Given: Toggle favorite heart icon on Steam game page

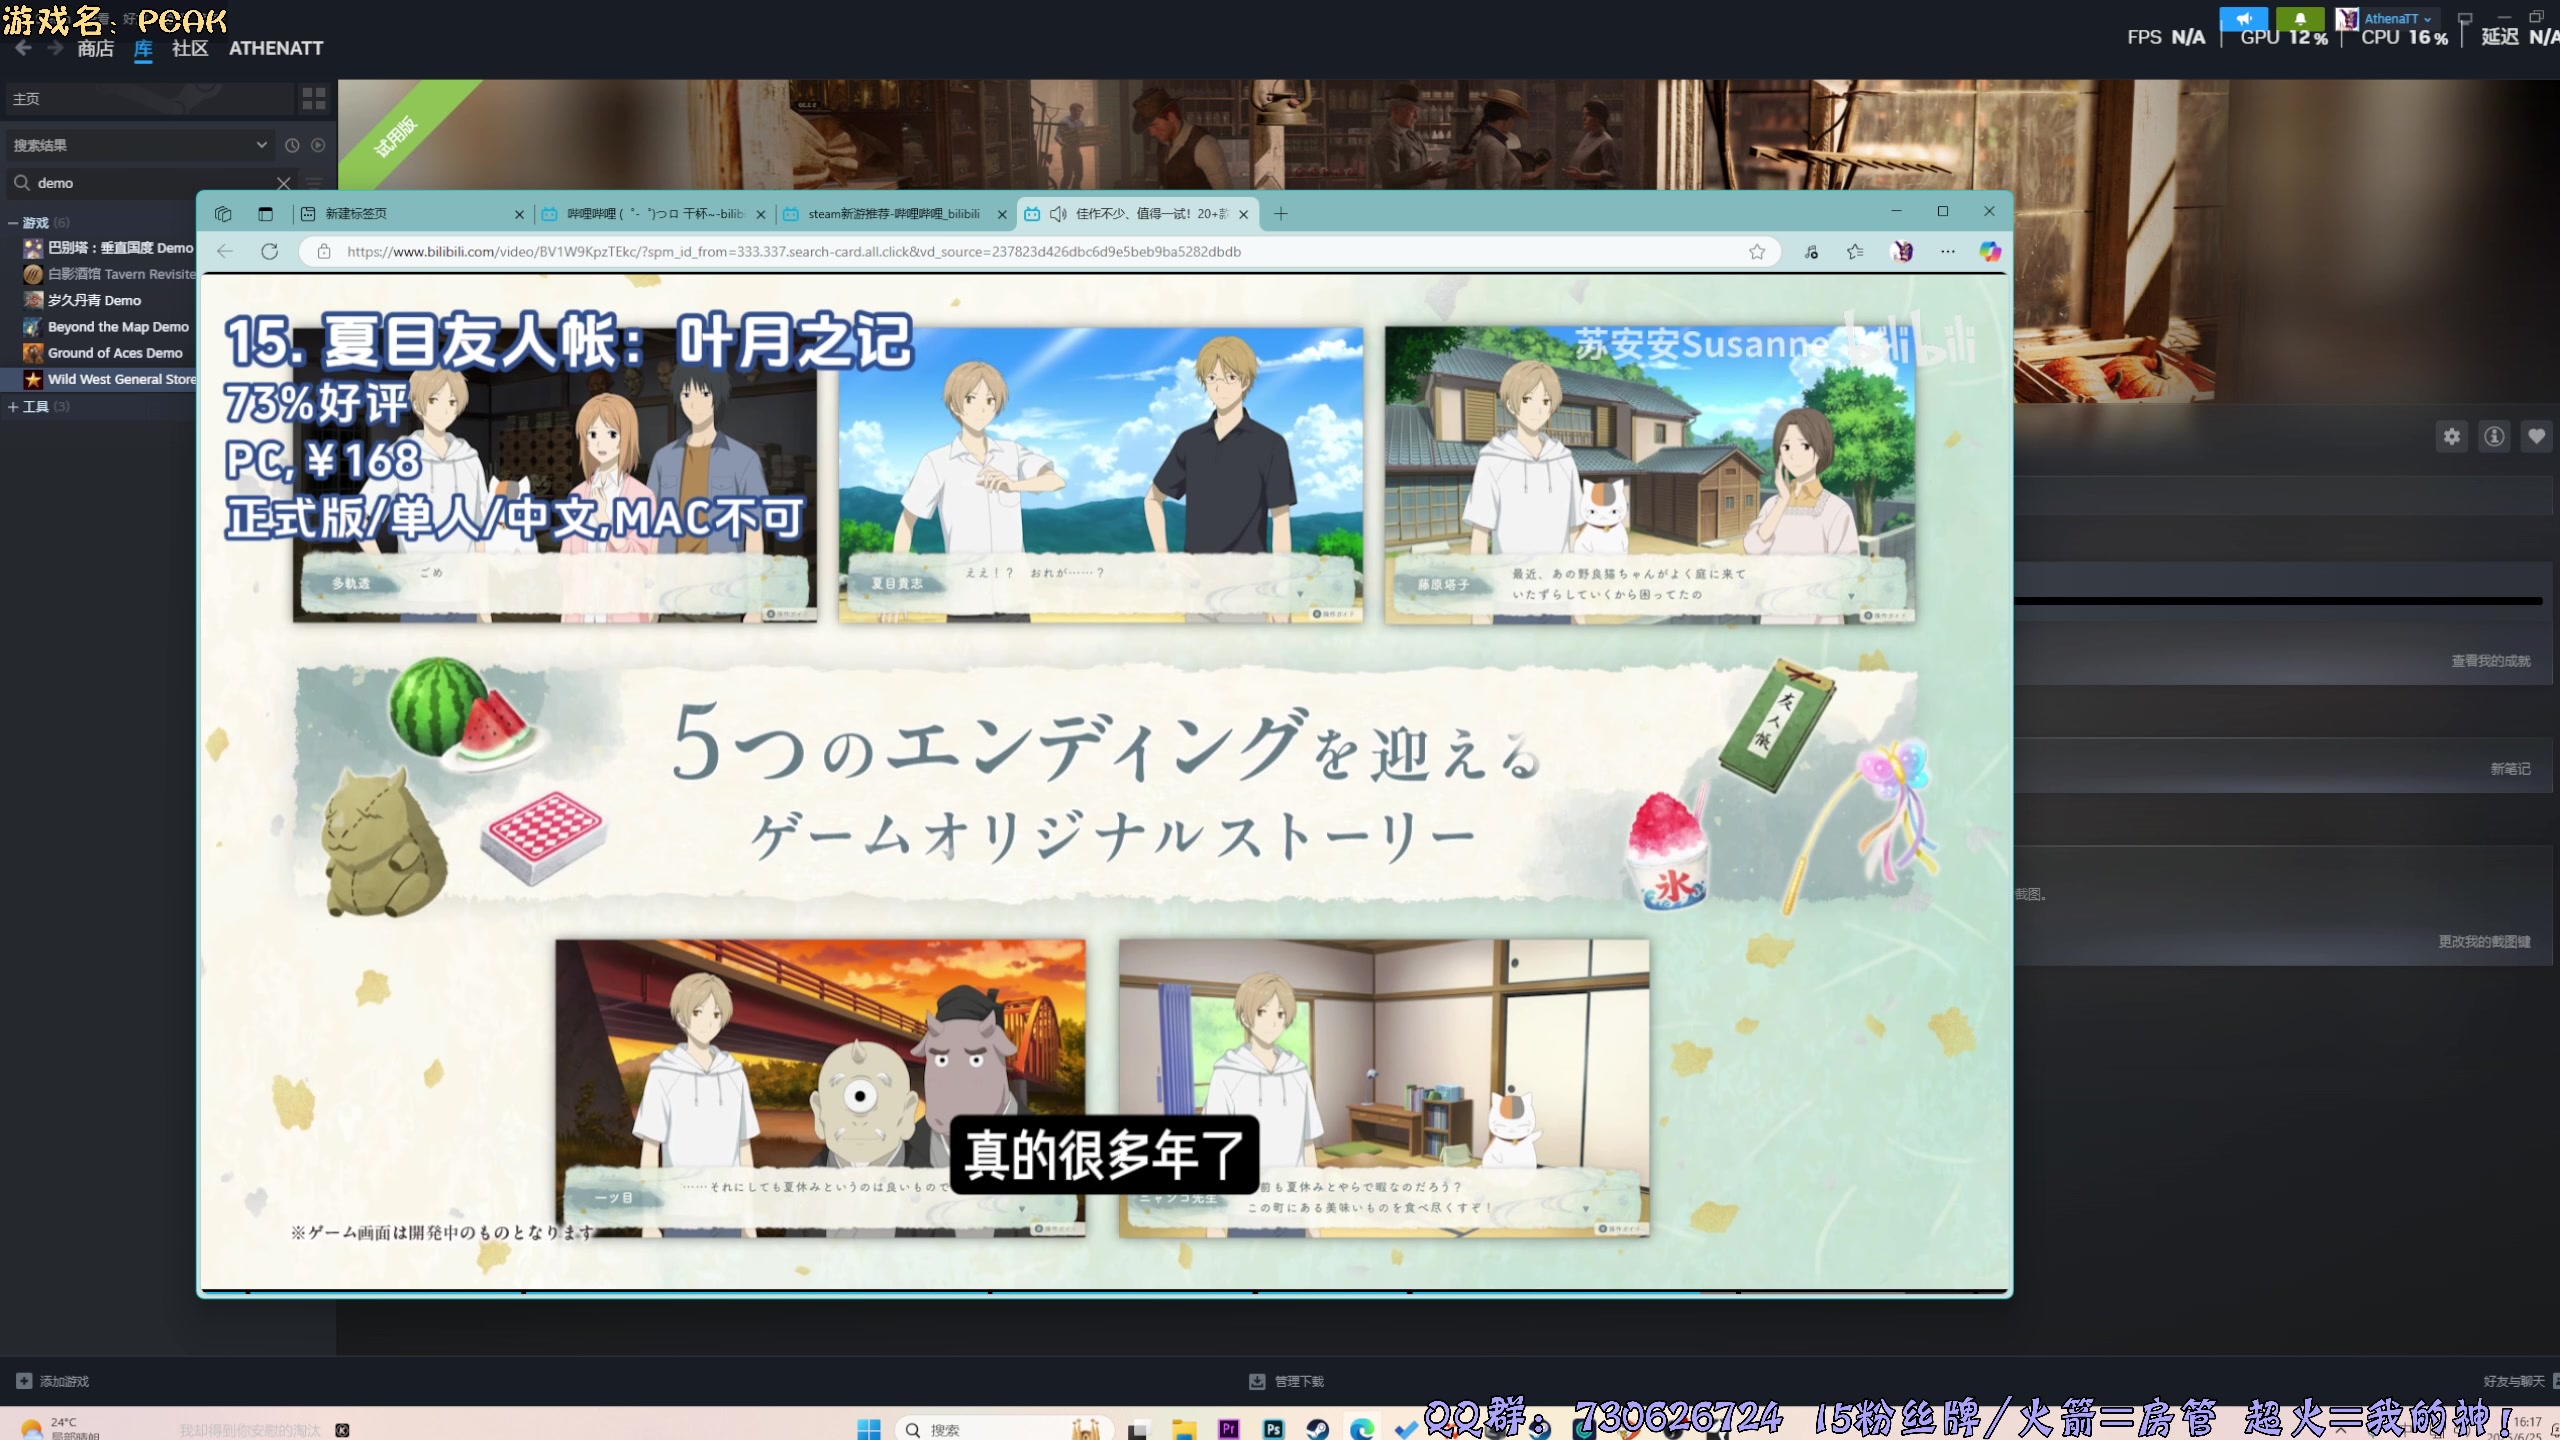Looking at the screenshot, I should [2536, 436].
